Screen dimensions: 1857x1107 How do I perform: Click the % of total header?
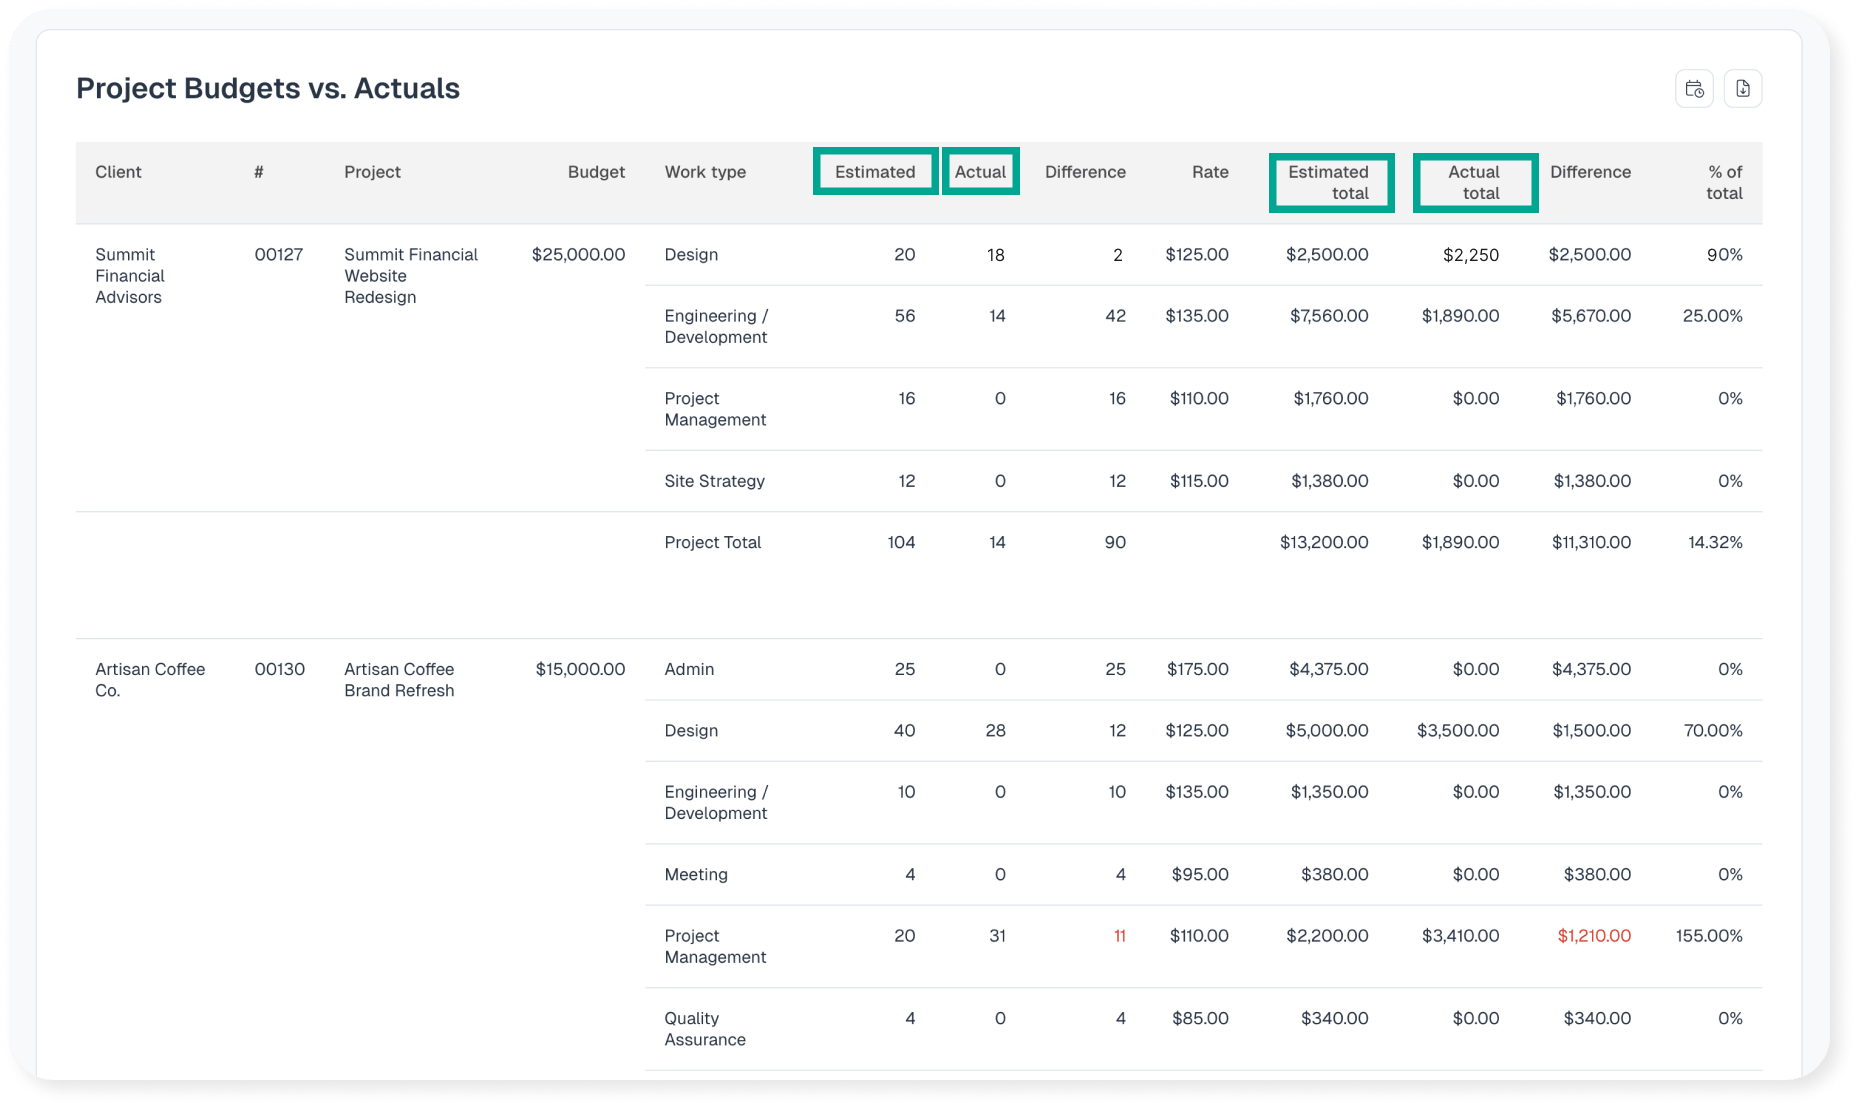(x=1724, y=183)
